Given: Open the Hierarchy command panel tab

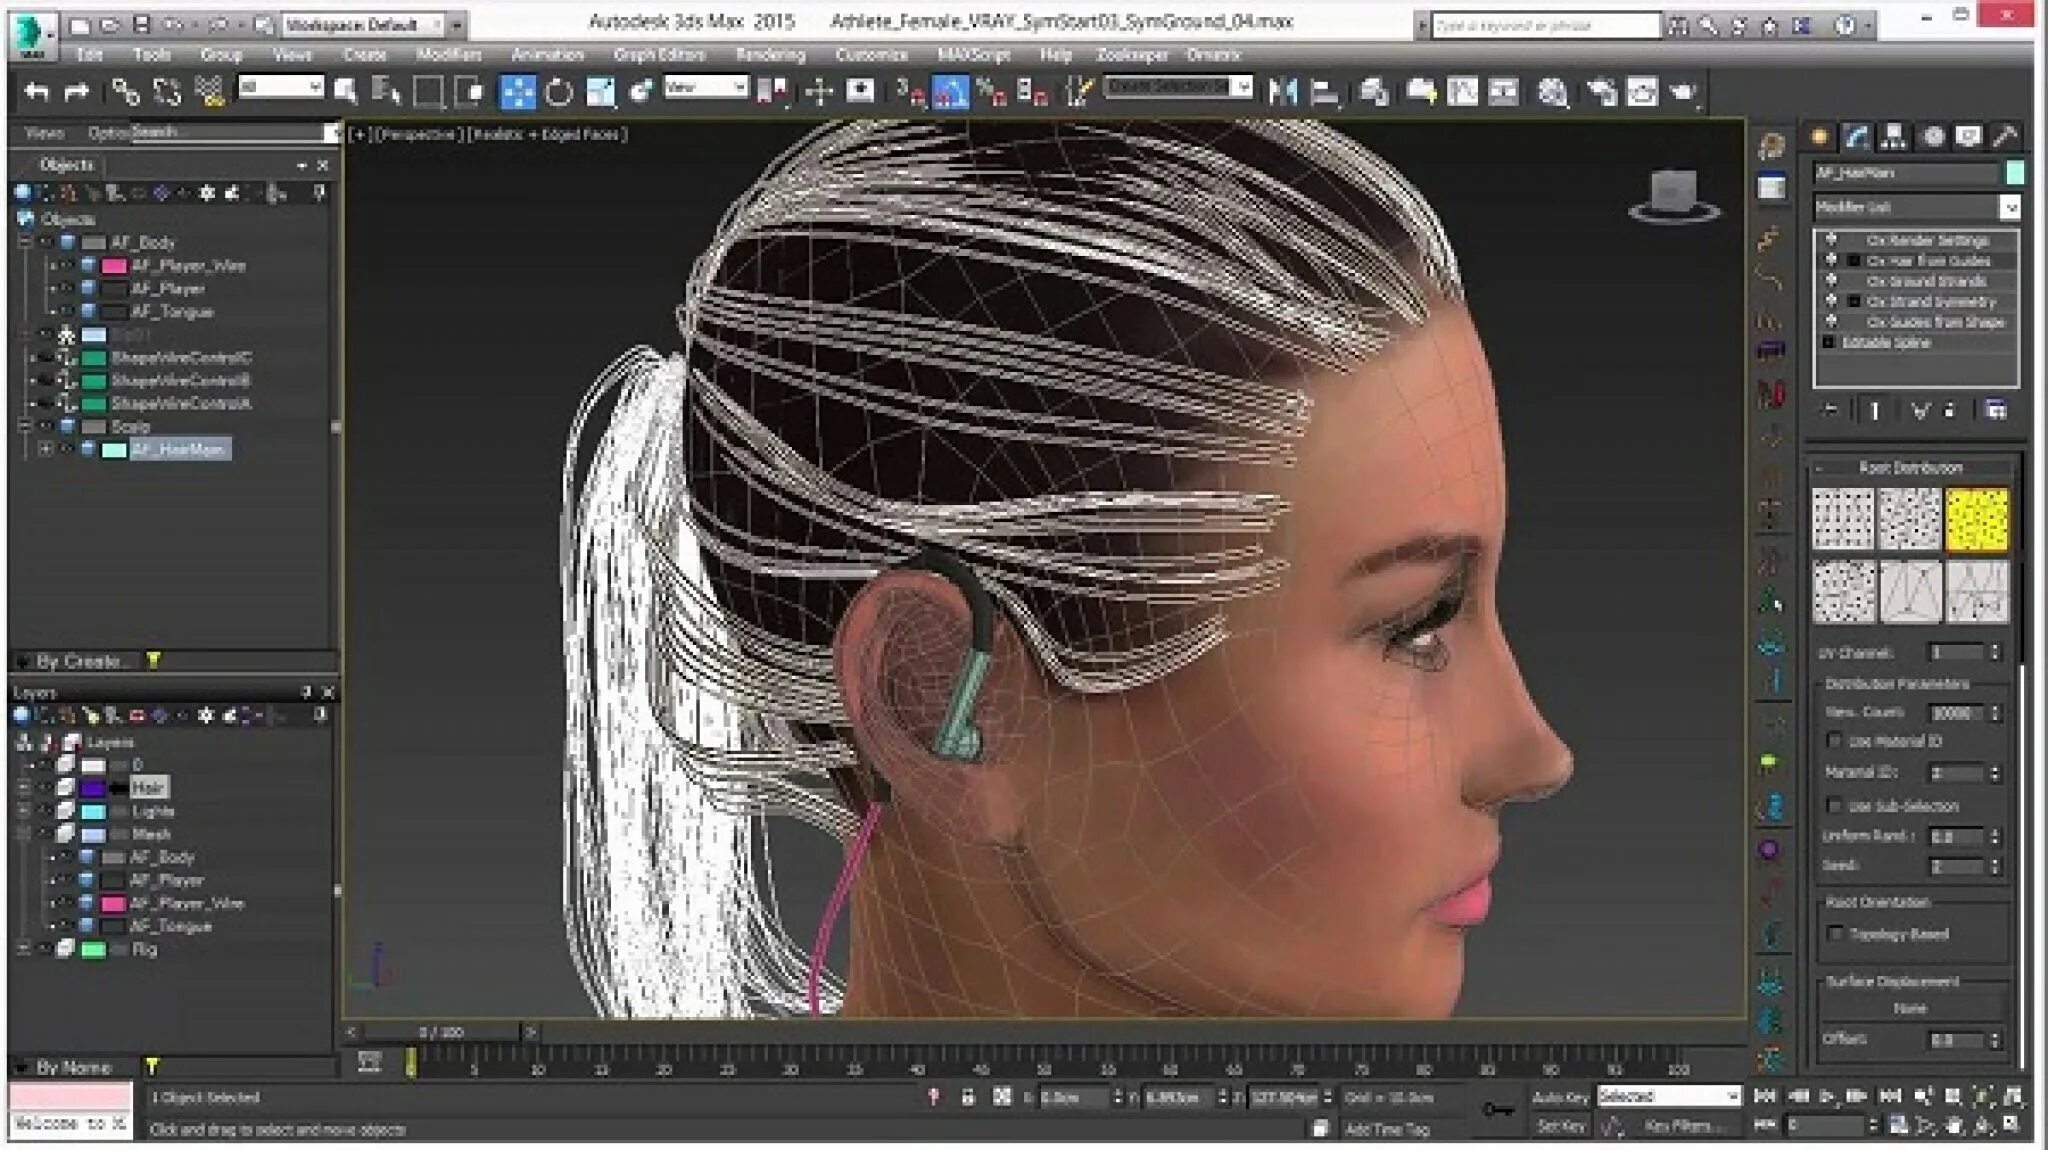Looking at the screenshot, I should 1892,137.
